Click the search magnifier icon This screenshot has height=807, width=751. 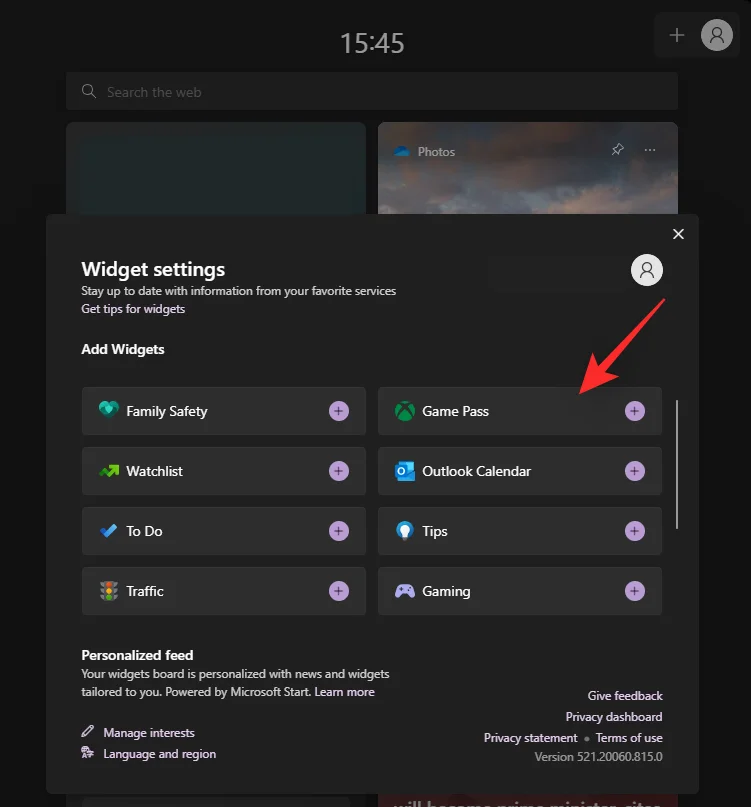click(89, 92)
